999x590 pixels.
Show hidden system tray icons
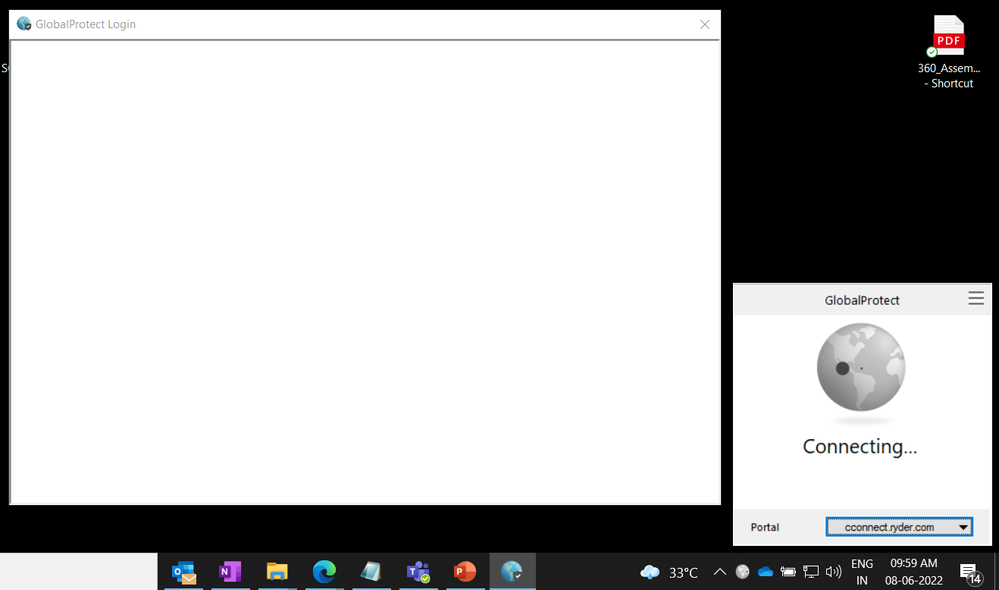click(x=719, y=572)
